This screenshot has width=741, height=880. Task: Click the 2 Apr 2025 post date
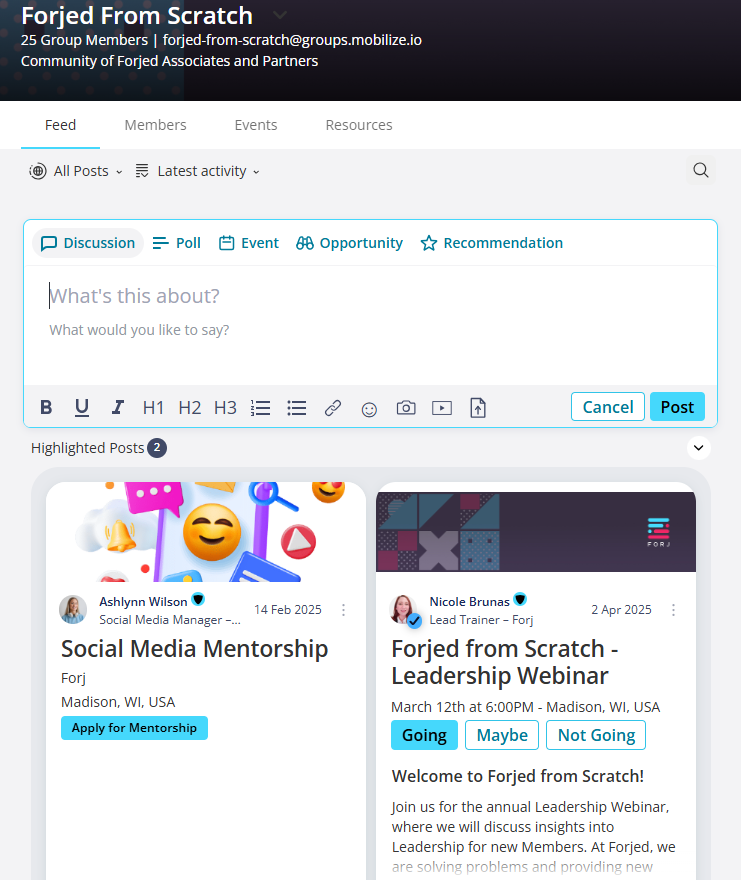(x=621, y=609)
